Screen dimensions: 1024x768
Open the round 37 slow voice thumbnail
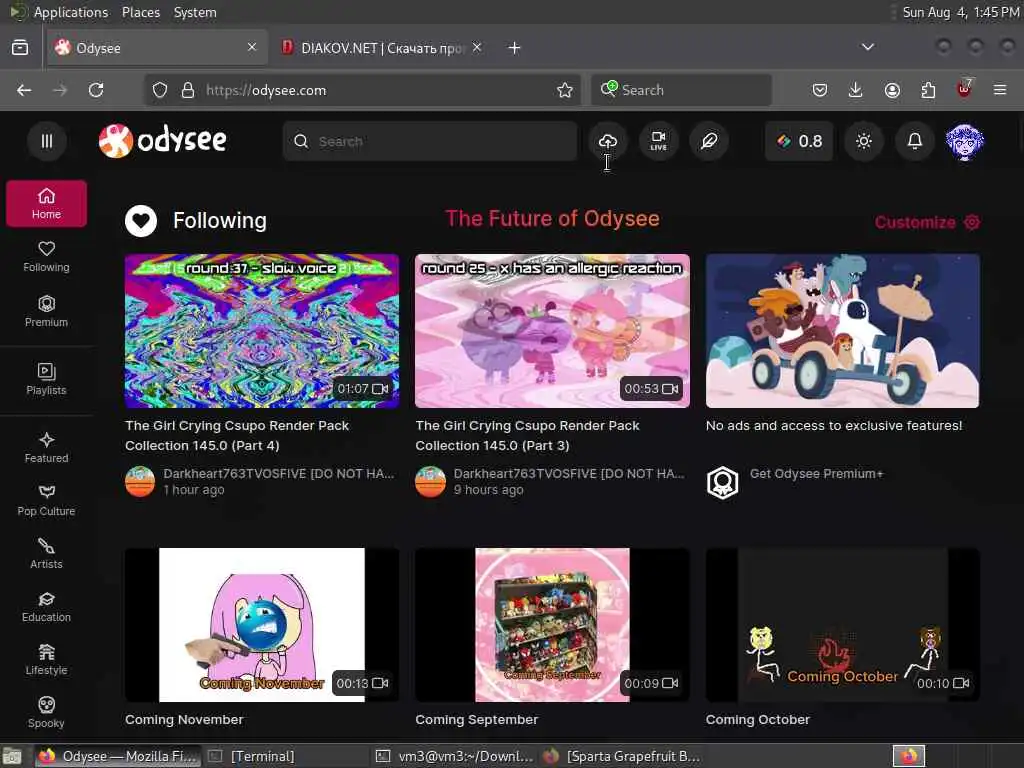262,331
